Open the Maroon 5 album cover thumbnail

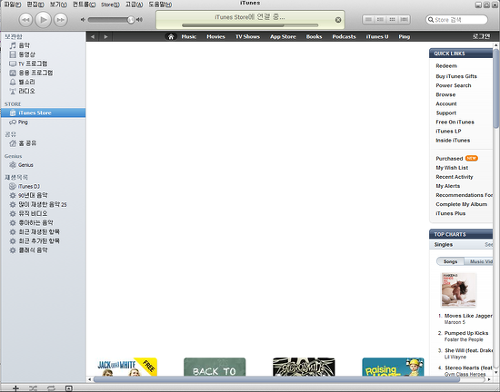tap(459, 290)
